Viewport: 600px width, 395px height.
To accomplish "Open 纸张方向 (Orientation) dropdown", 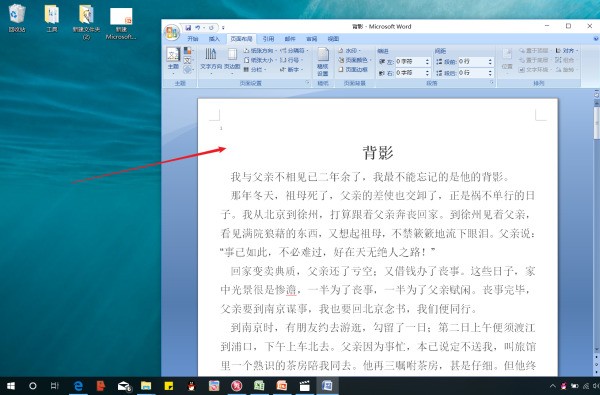I will point(260,51).
